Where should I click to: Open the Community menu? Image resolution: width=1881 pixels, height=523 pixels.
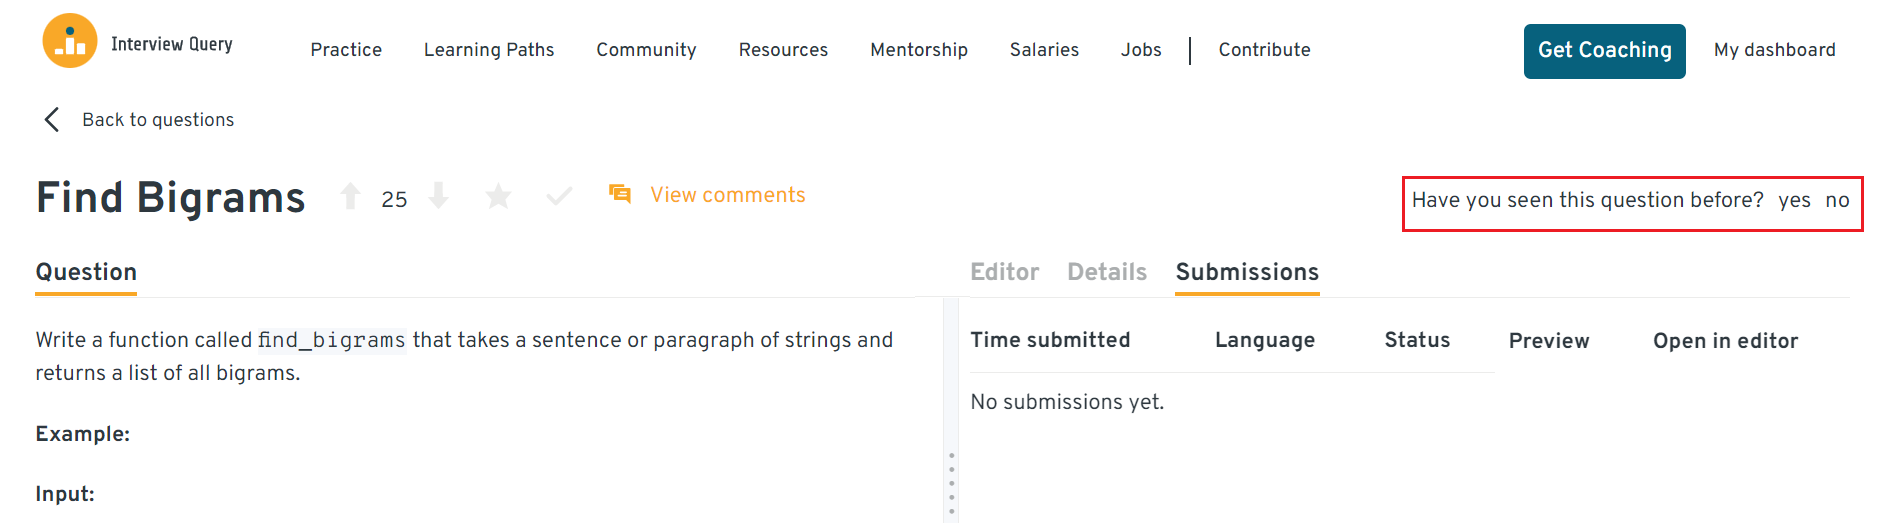click(x=646, y=50)
